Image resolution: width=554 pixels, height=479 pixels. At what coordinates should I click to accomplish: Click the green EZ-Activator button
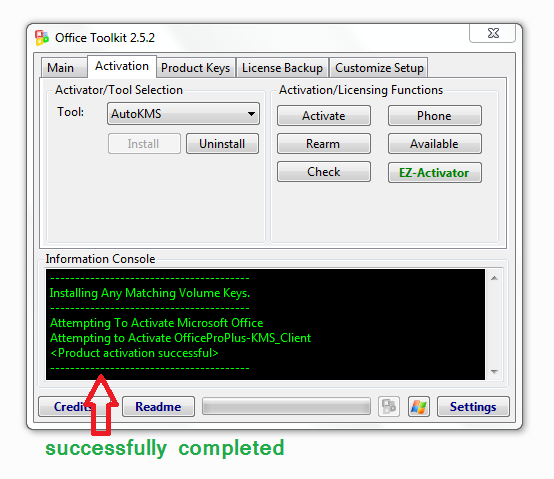pyautogui.click(x=434, y=172)
